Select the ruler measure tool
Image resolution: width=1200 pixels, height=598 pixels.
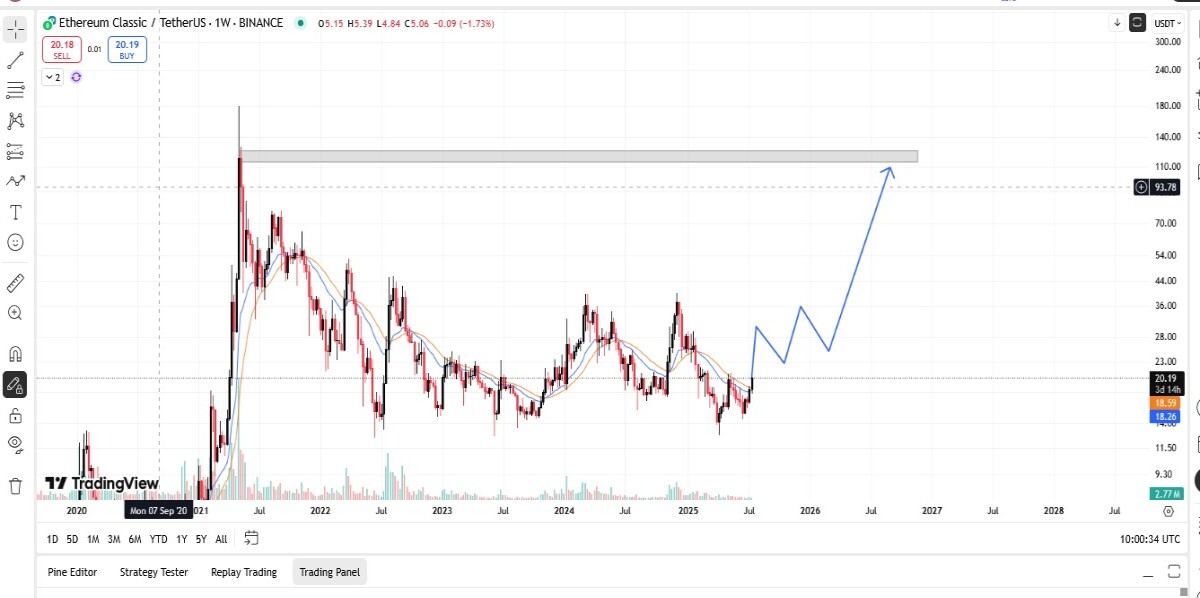click(x=15, y=282)
